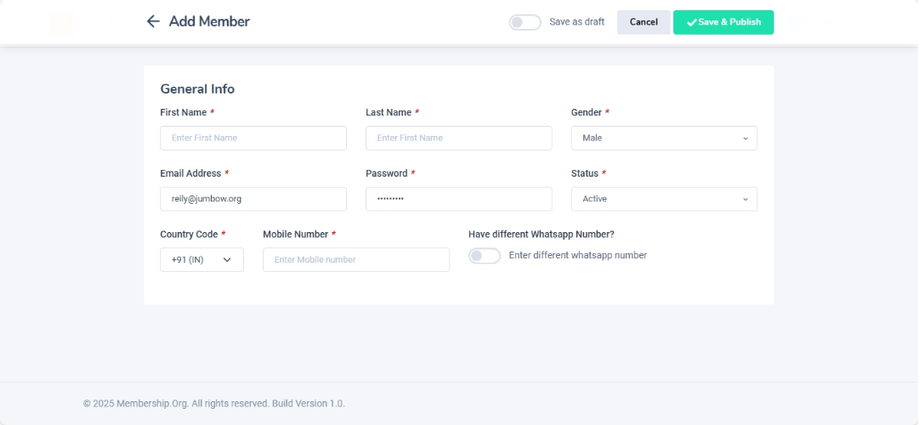
Task: Click the Password input field
Action: 458,199
